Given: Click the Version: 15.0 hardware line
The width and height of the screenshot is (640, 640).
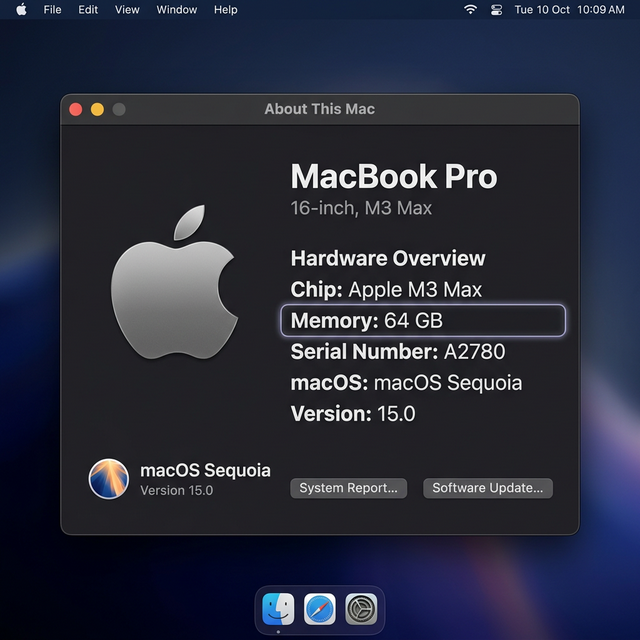Looking at the screenshot, I should tap(353, 414).
